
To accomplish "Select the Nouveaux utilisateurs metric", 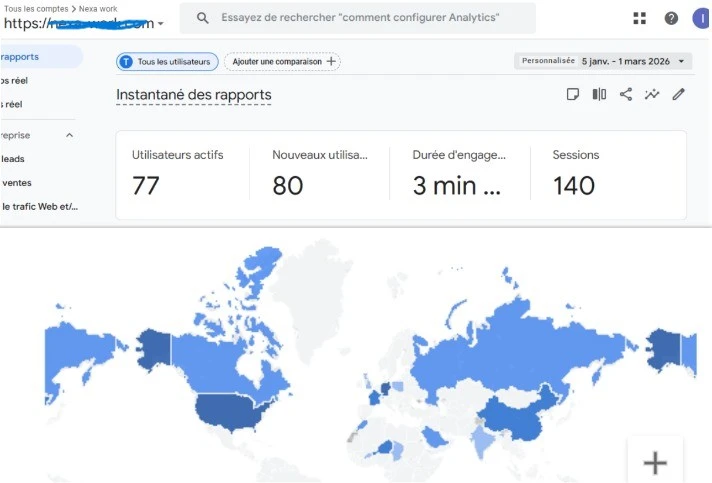I will point(320,174).
